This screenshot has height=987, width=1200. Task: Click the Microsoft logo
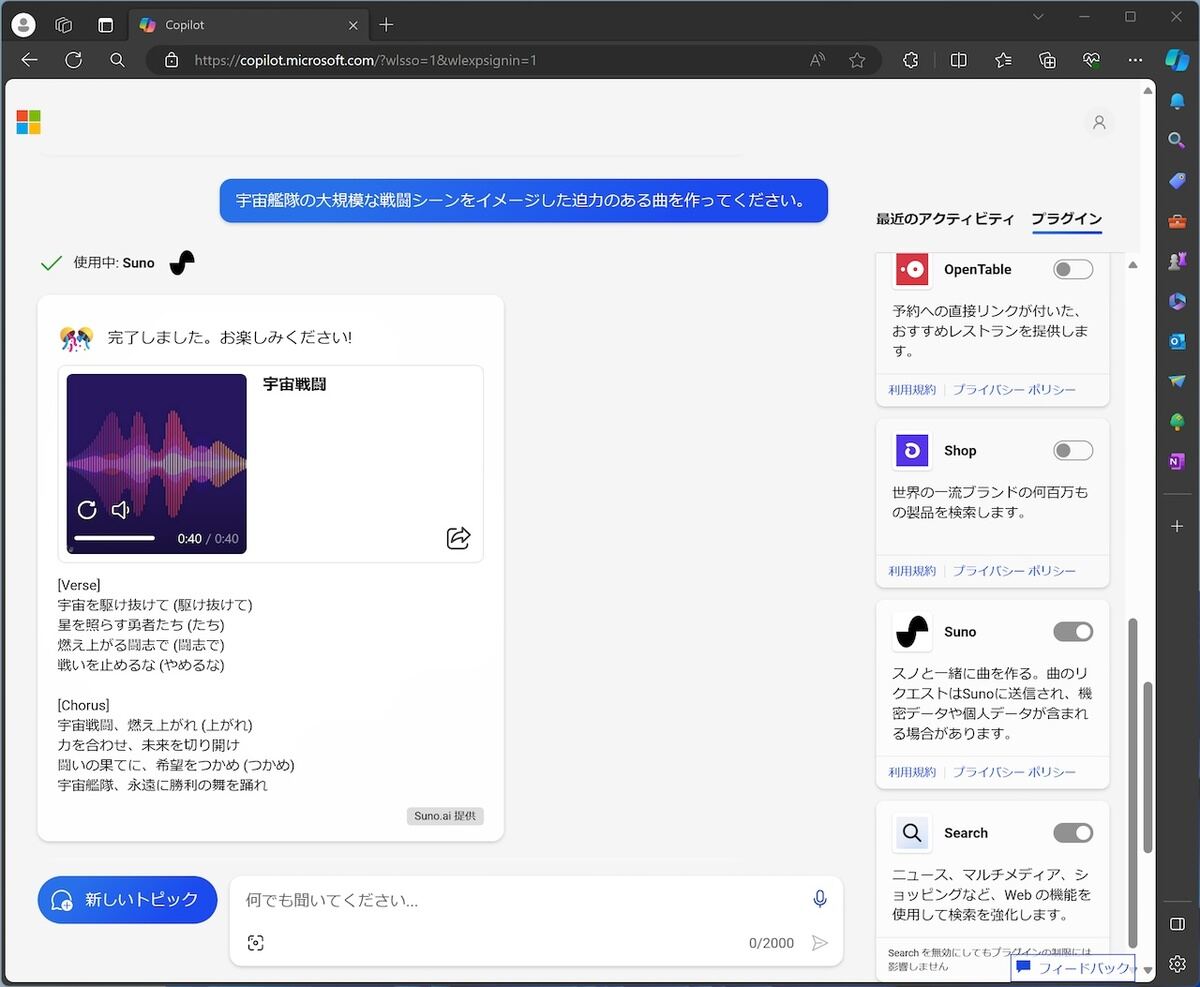coord(28,122)
